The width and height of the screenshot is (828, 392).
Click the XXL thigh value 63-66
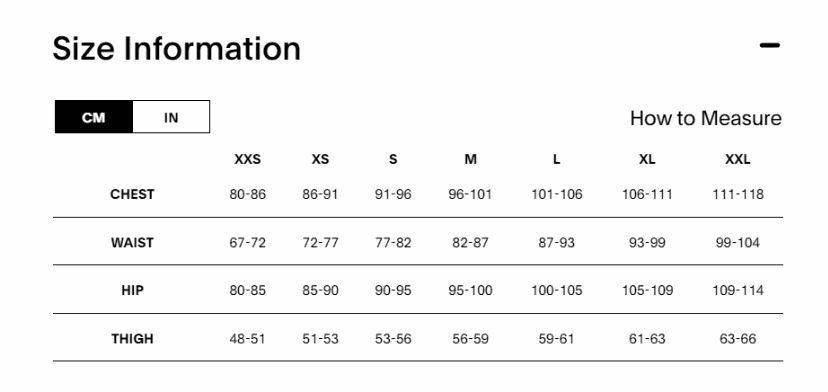738,339
